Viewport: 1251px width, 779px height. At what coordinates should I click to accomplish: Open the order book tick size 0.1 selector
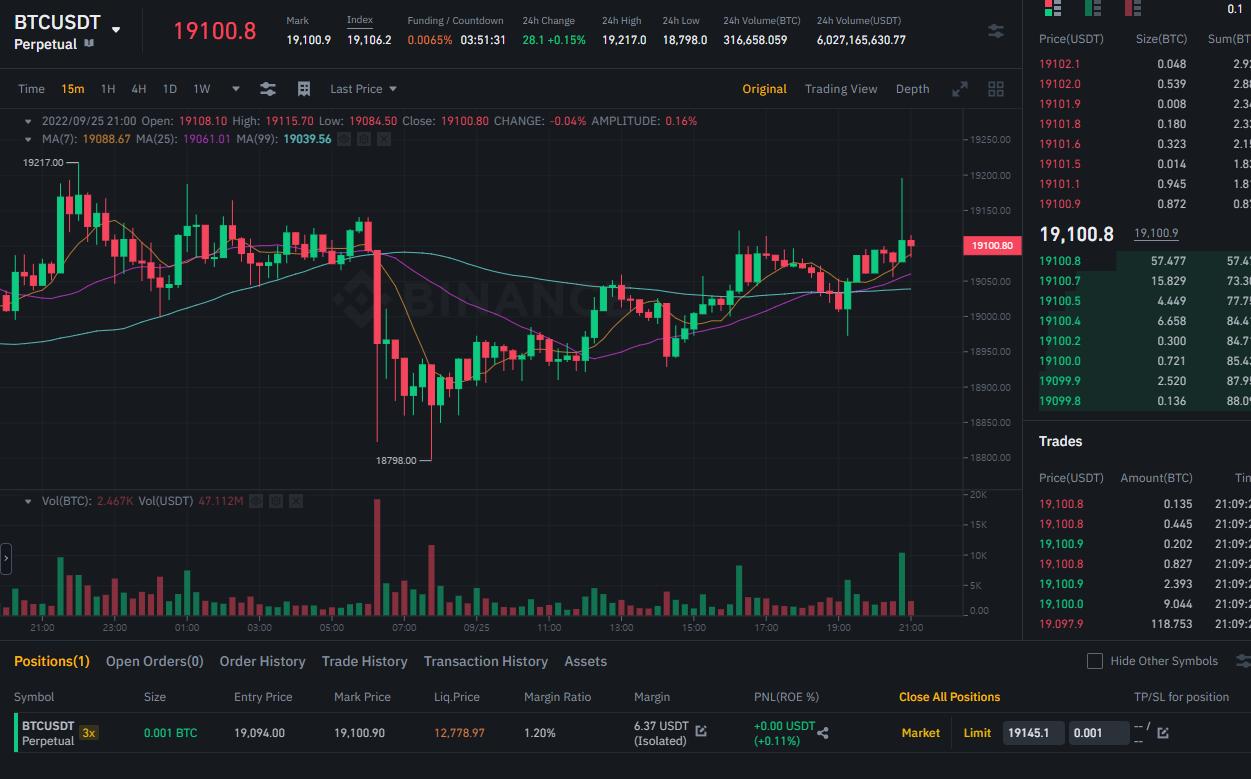pos(1234,9)
